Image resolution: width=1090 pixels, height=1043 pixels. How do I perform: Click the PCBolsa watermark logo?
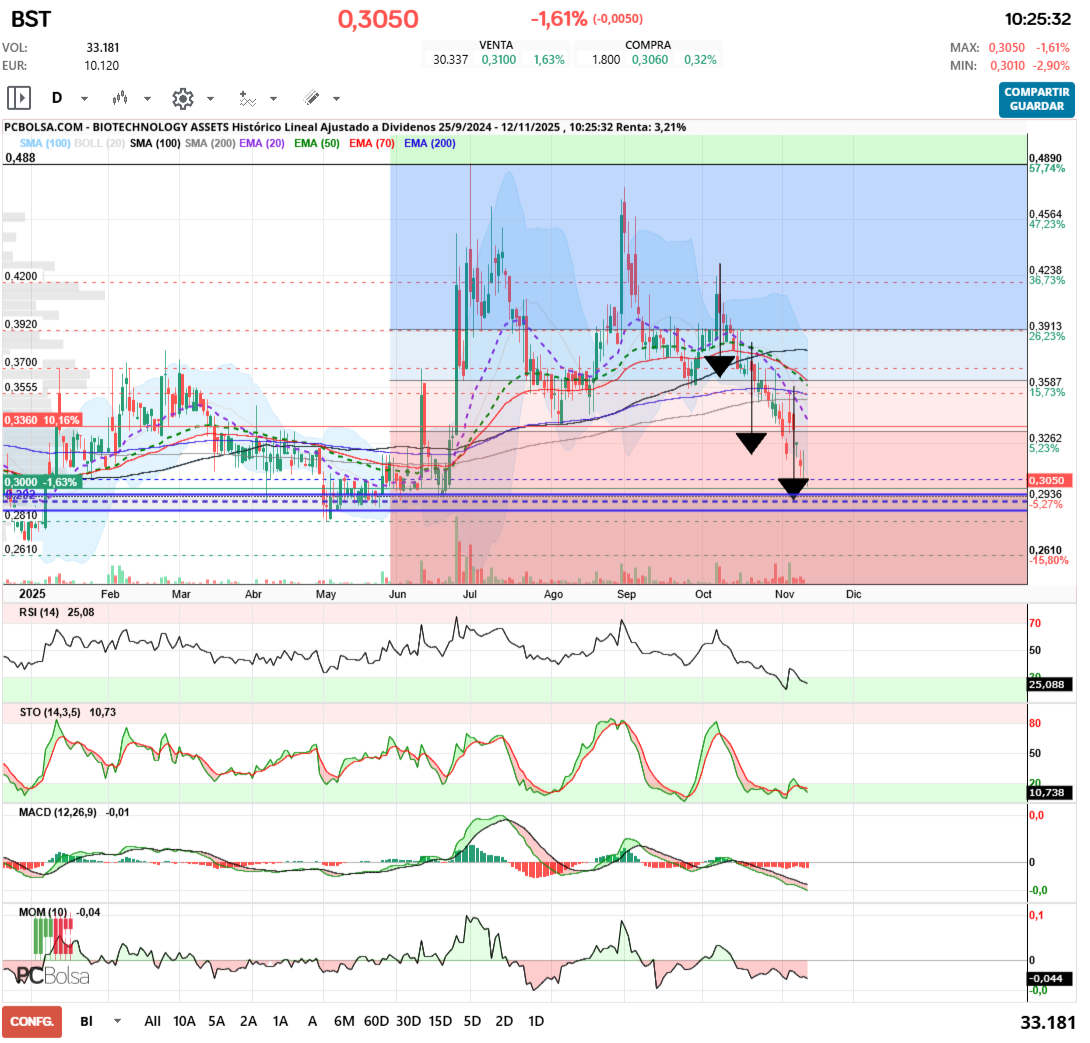(x=52, y=973)
